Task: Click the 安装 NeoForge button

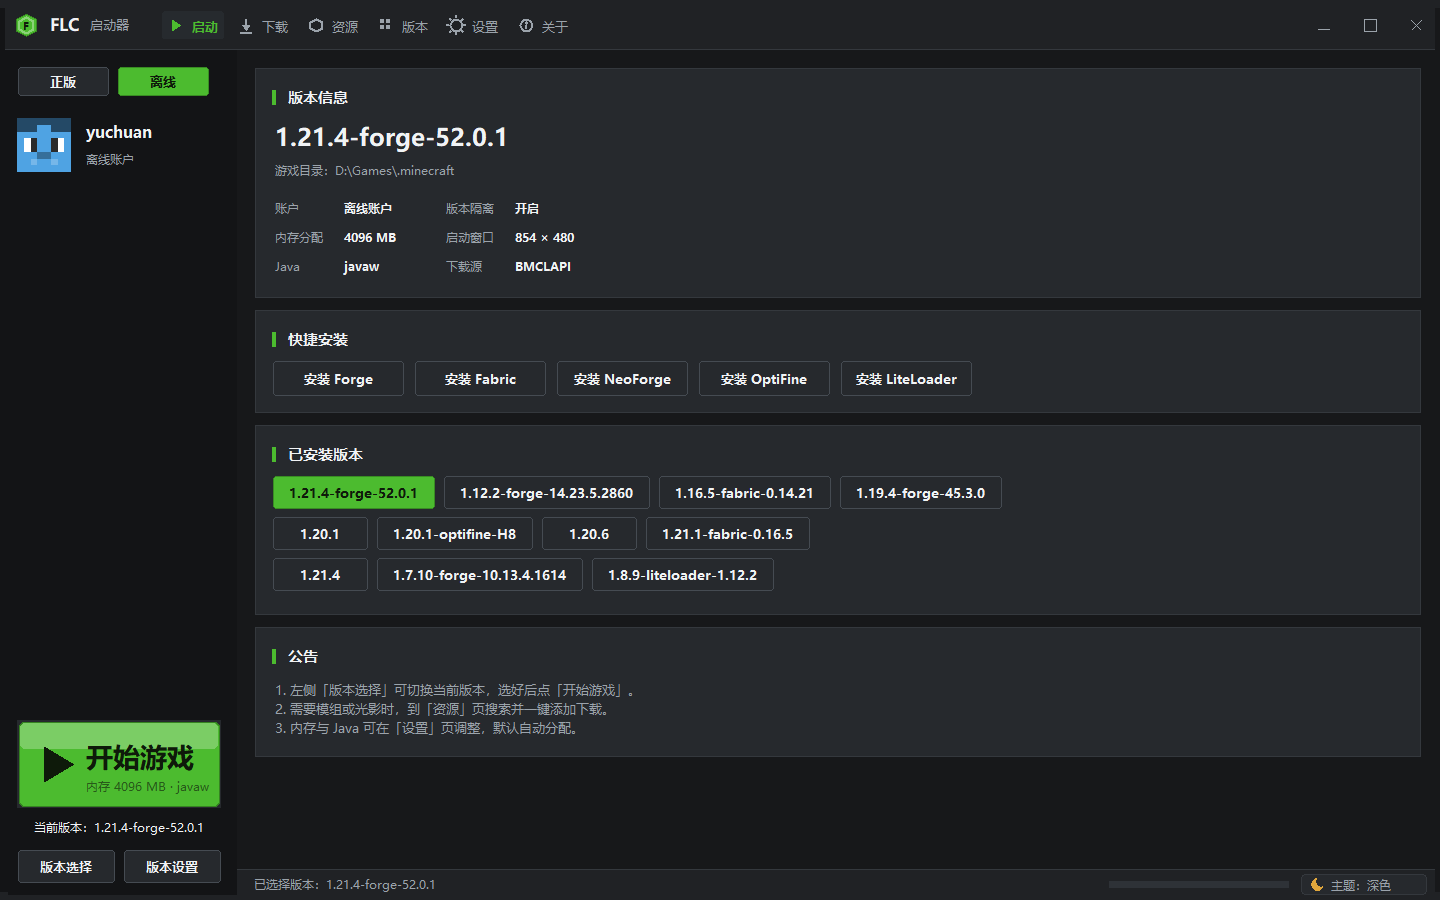Action: point(622,379)
